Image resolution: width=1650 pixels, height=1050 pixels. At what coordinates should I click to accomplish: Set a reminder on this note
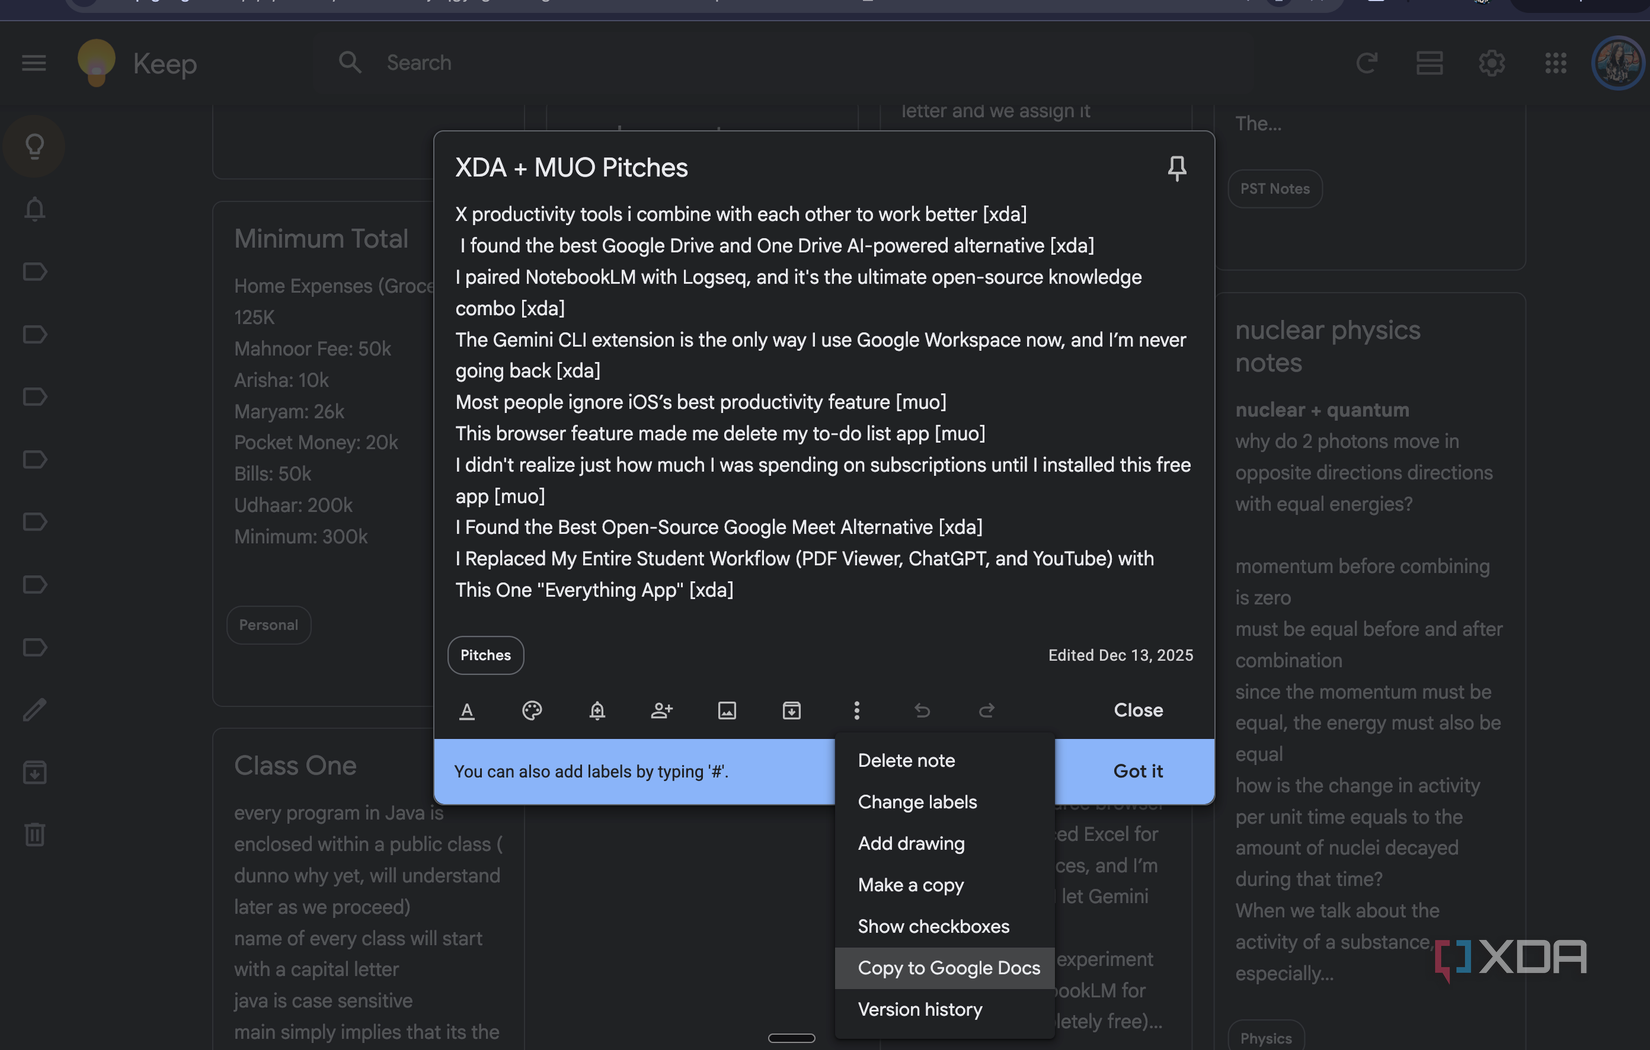pyautogui.click(x=597, y=710)
